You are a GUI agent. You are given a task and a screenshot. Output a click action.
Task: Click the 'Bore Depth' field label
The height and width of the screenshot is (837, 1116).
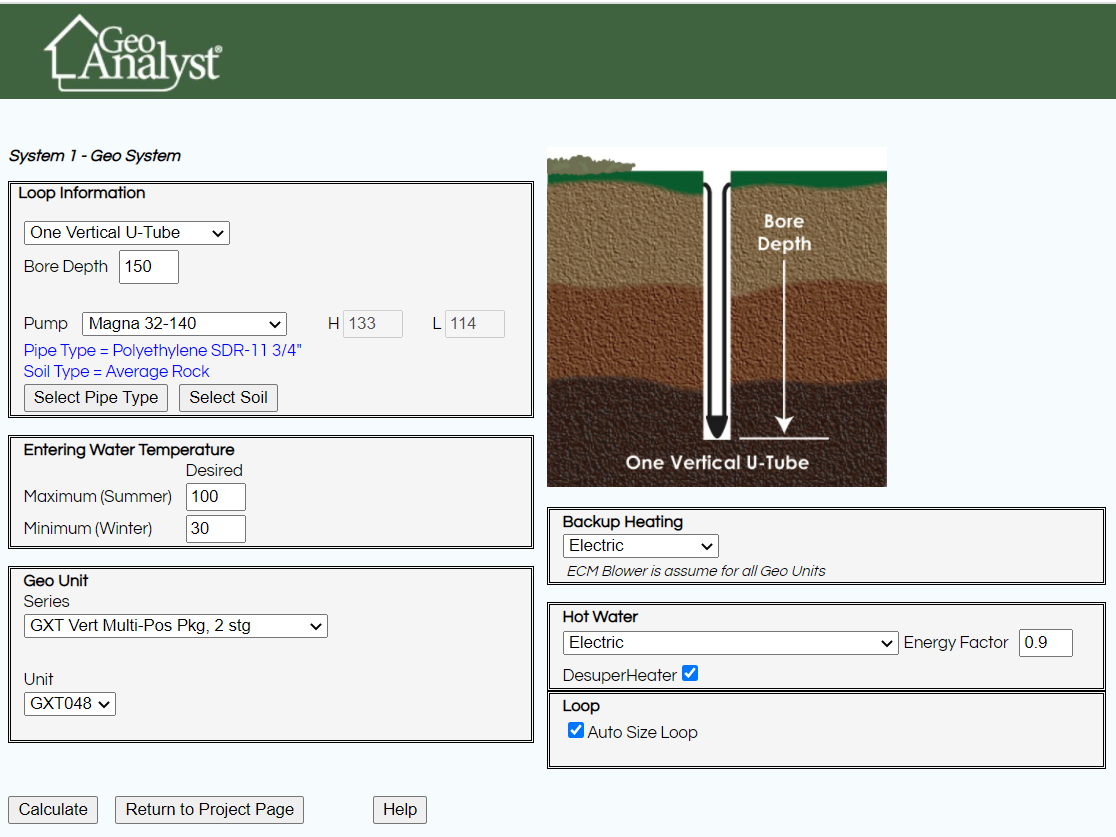click(65, 267)
